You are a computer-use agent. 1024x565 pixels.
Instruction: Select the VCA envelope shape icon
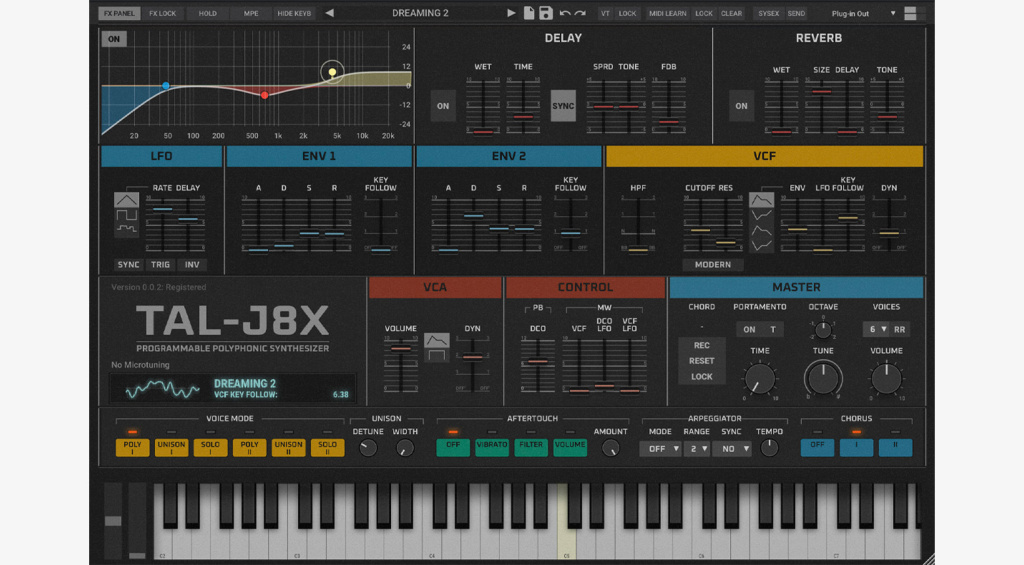[436, 340]
